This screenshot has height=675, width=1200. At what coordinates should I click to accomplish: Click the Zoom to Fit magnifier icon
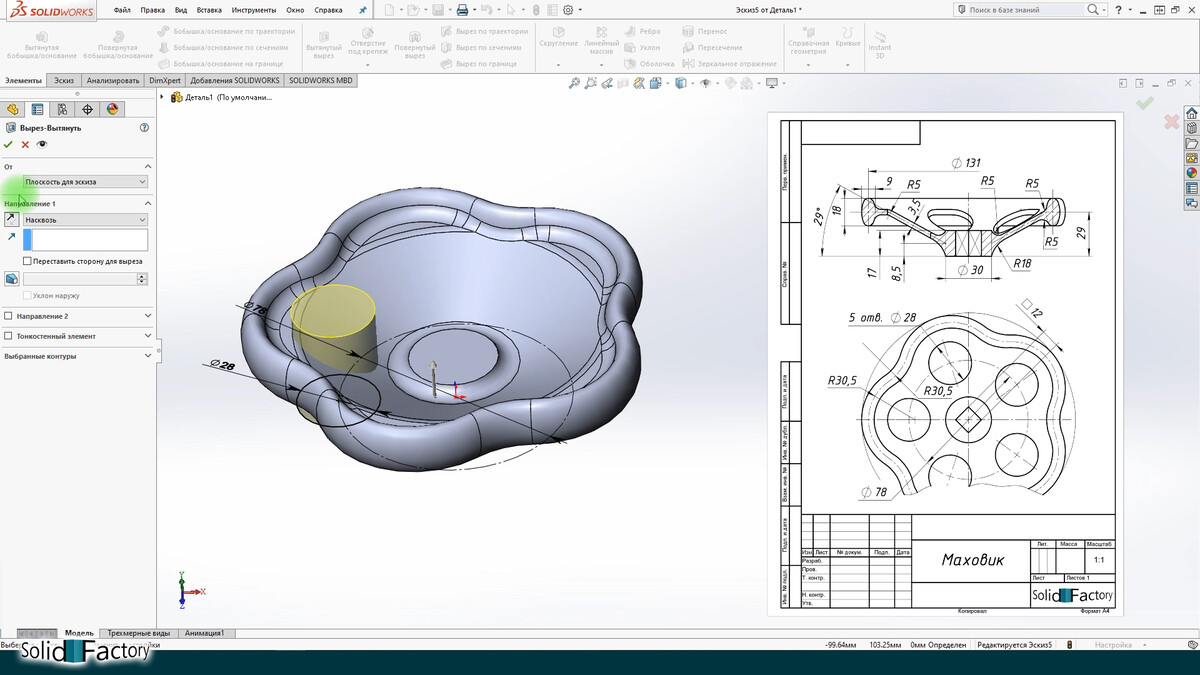[x=574, y=84]
